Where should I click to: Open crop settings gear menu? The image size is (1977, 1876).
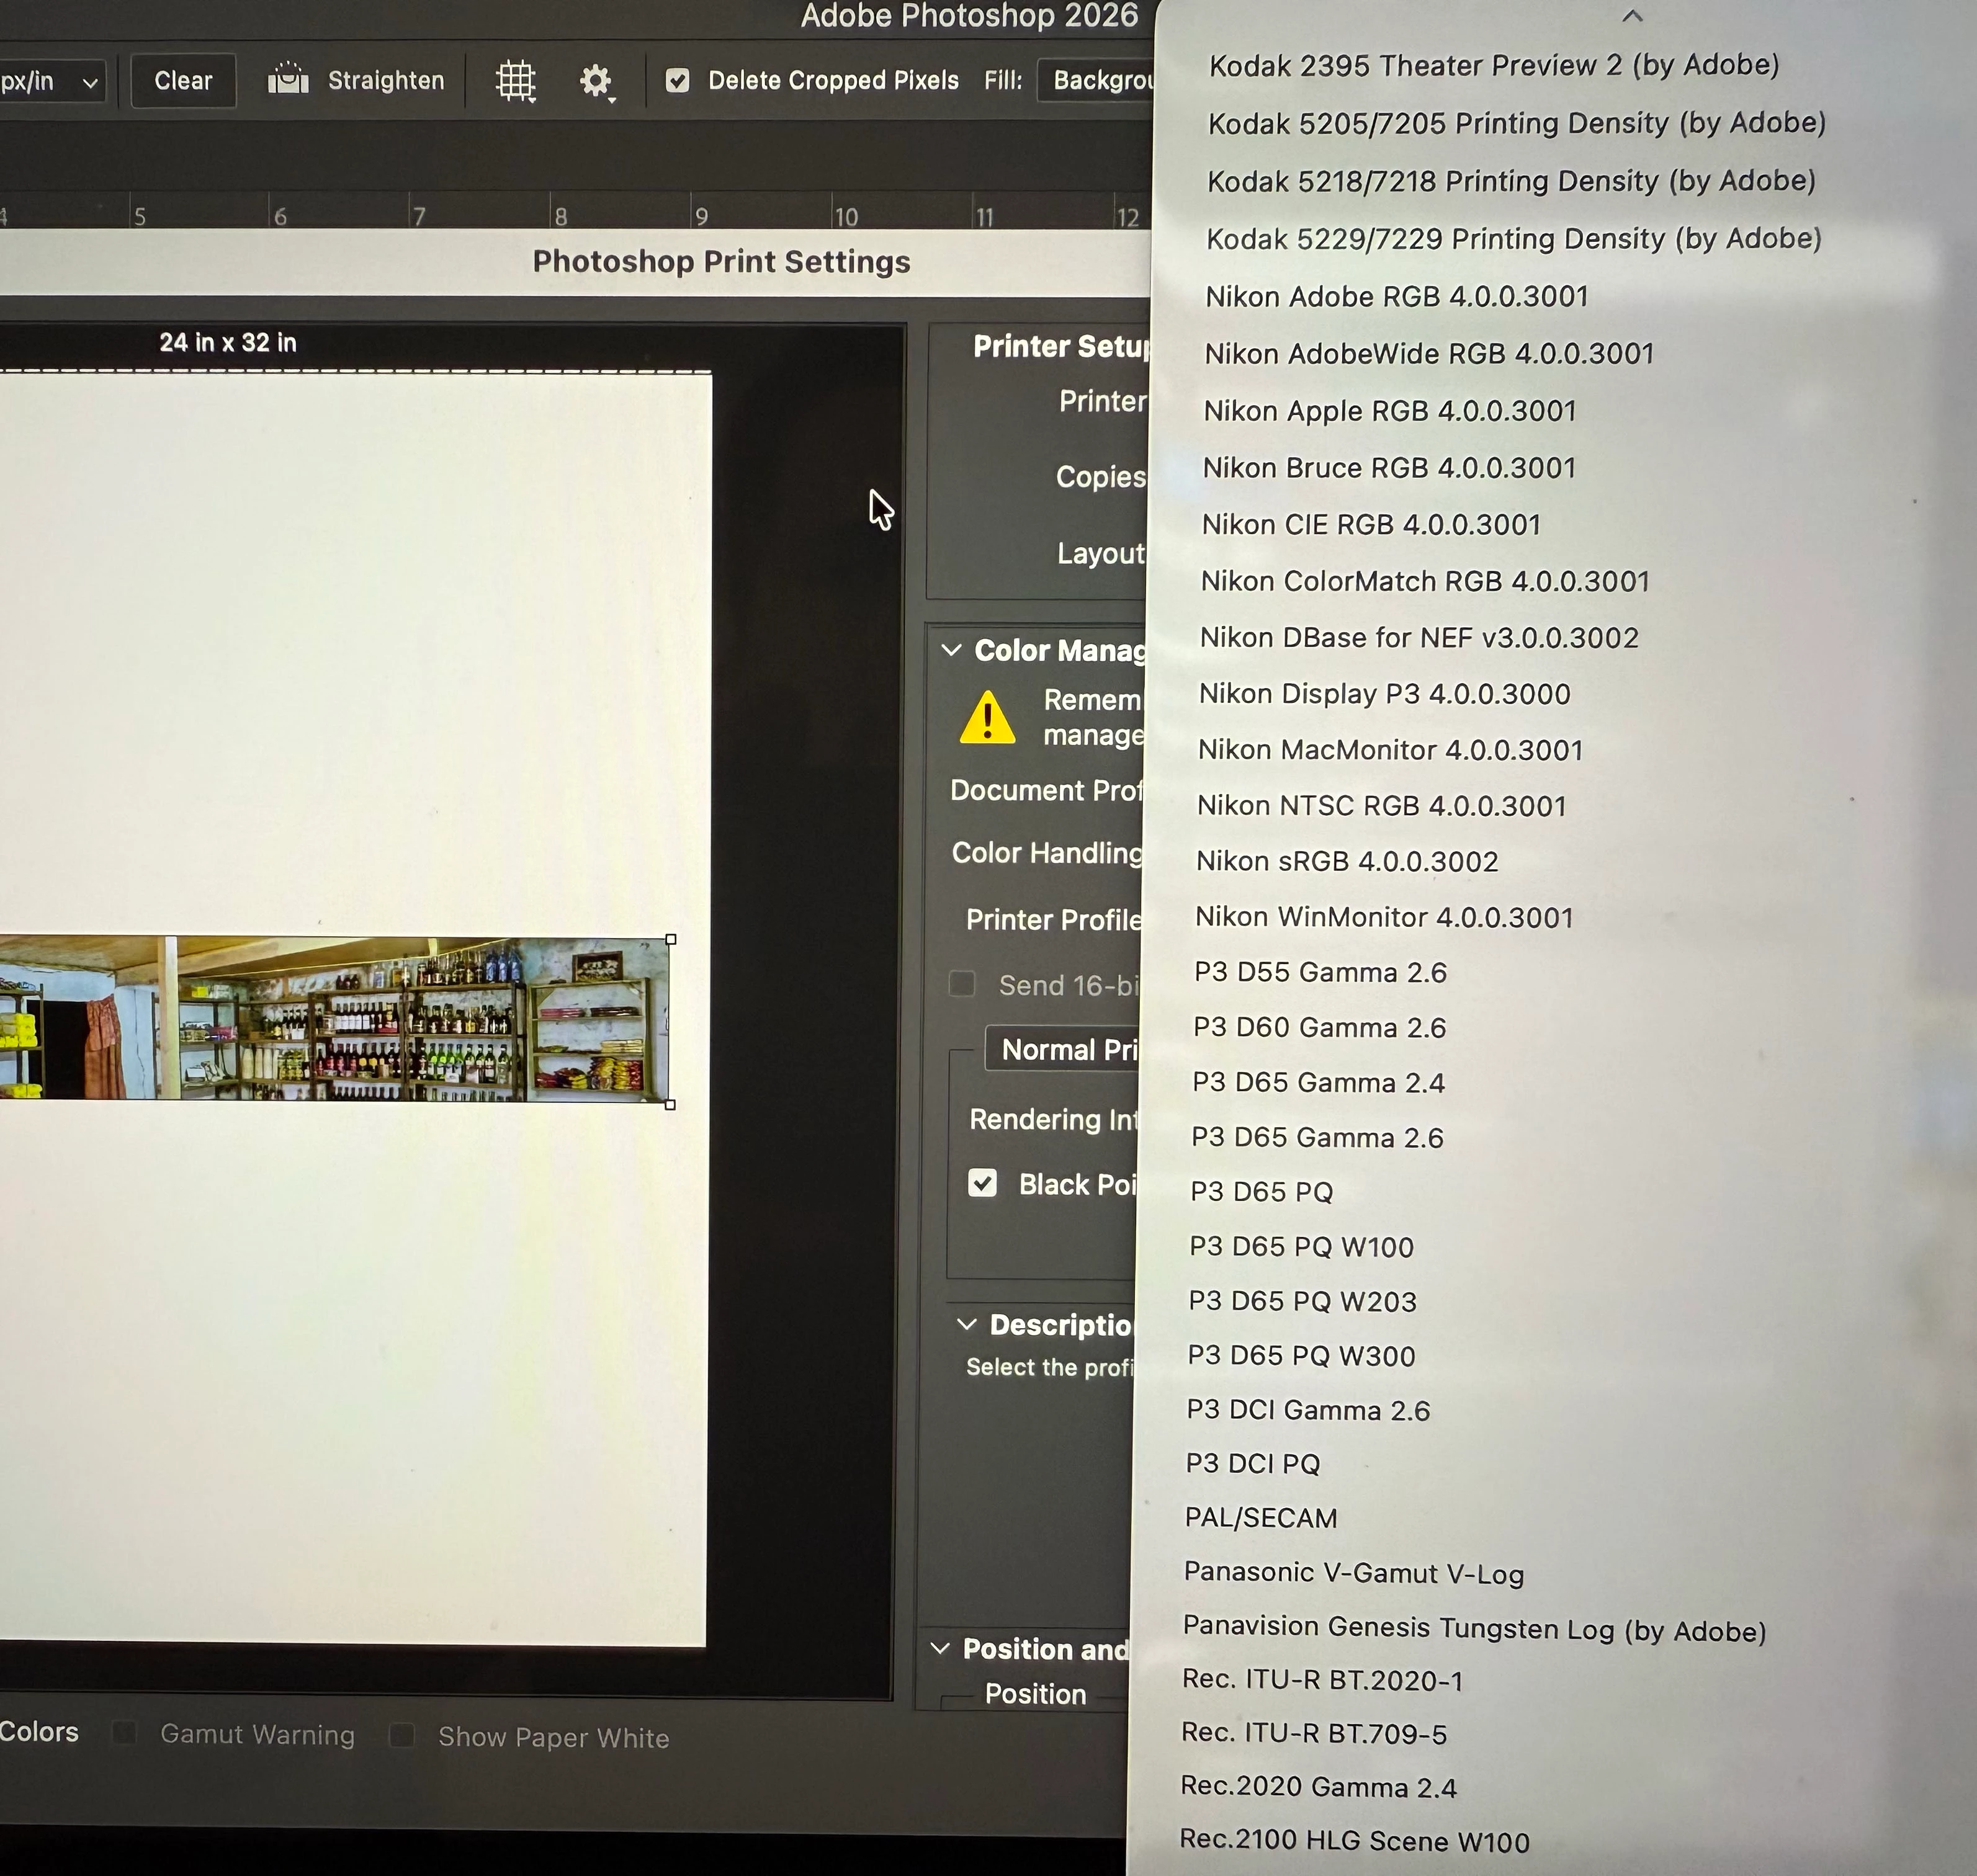click(596, 81)
